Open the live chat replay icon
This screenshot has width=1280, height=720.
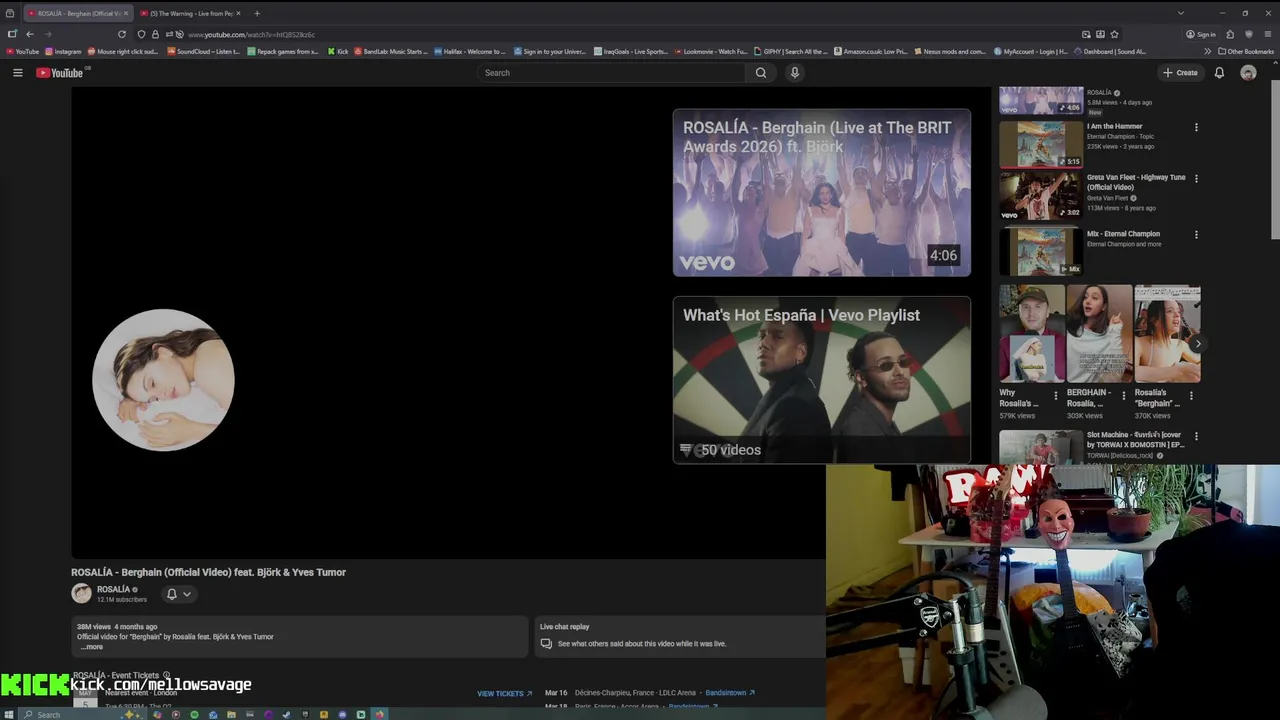pyautogui.click(x=546, y=644)
